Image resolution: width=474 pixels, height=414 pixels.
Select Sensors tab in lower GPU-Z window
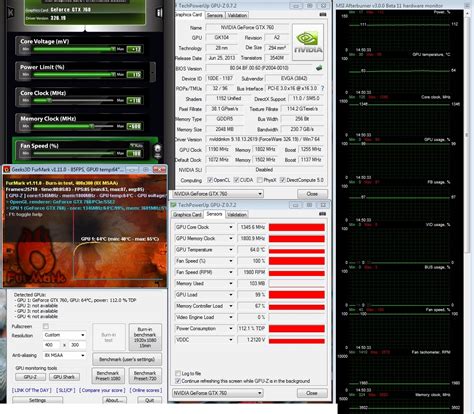pyautogui.click(x=214, y=214)
